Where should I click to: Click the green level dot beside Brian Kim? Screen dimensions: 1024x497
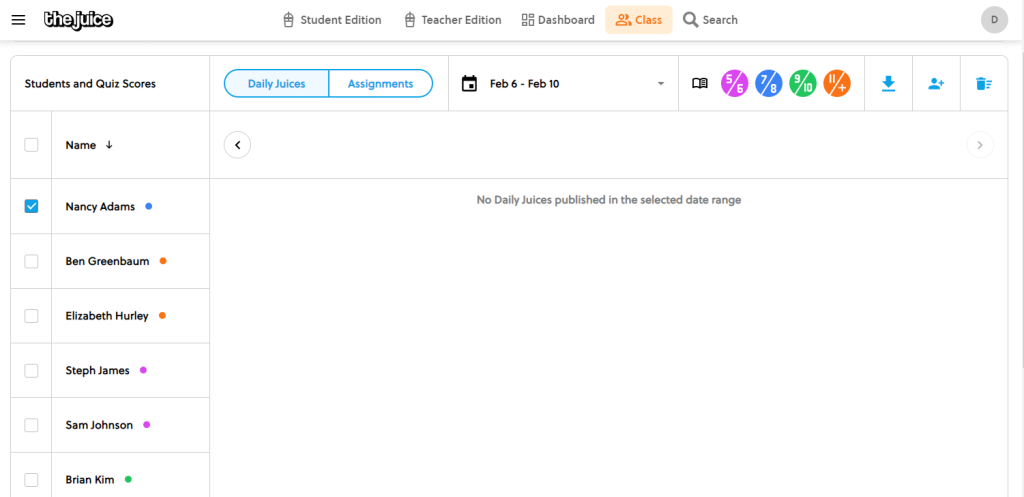128,479
